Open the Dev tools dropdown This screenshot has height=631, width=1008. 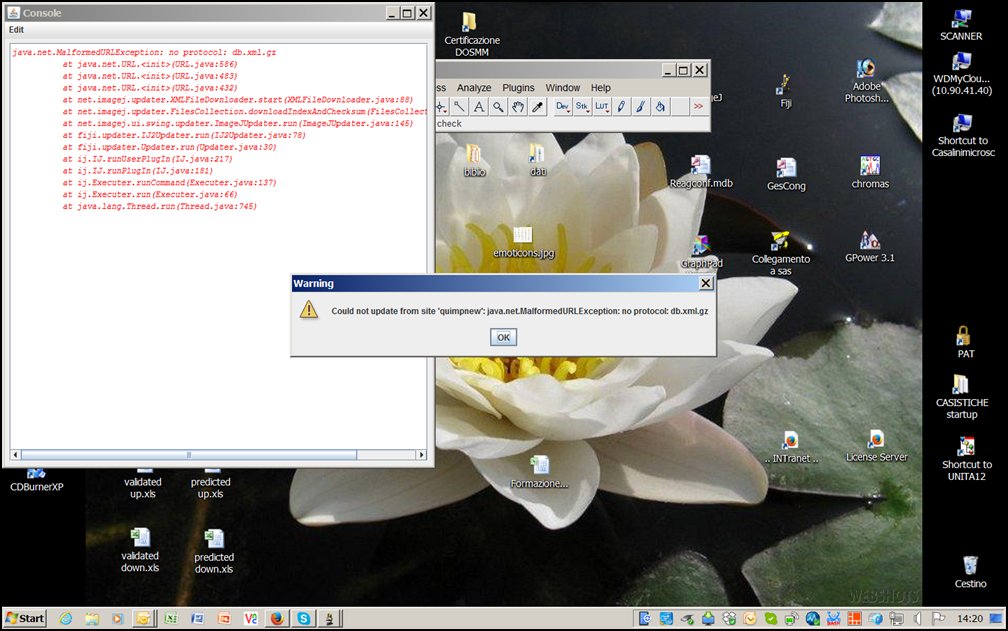click(x=562, y=106)
